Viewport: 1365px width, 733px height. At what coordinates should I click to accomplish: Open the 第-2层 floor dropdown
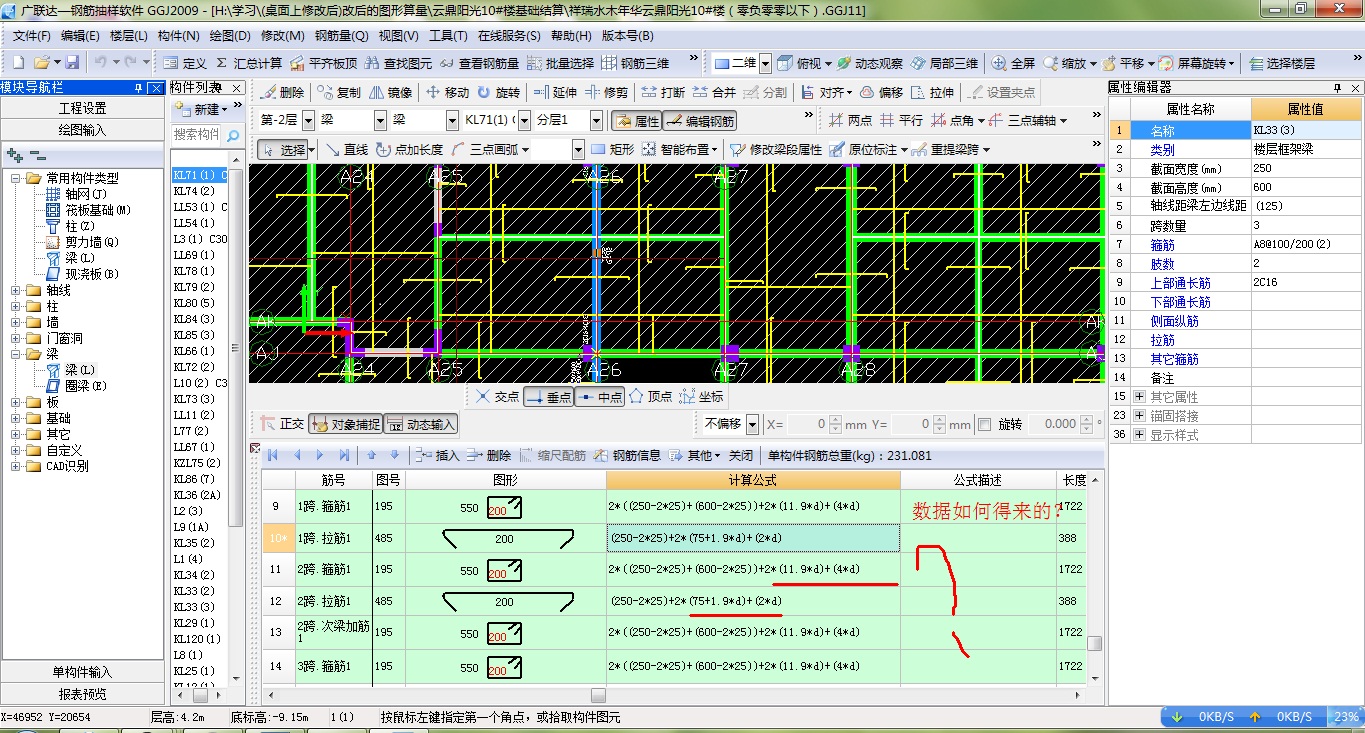307,121
